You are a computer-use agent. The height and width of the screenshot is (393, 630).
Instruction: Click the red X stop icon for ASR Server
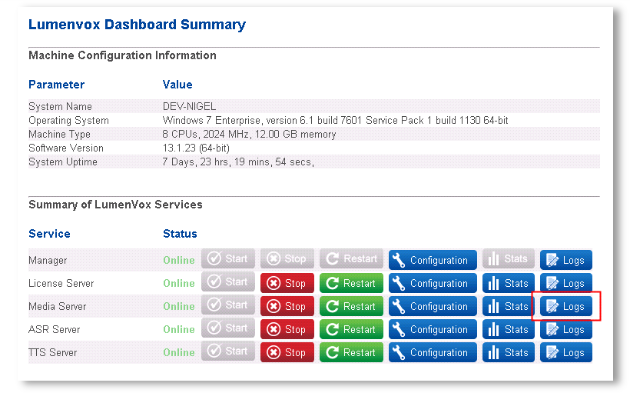click(274, 330)
